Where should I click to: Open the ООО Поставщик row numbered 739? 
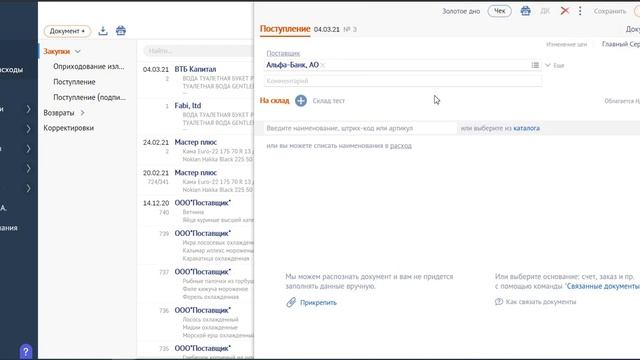click(x=196, y=246)
